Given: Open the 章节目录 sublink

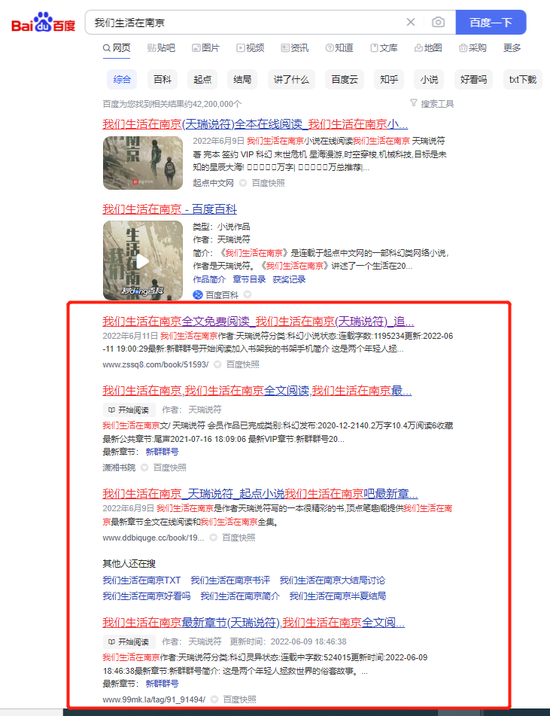Looking at the screenshot, I should pos(249,279).
